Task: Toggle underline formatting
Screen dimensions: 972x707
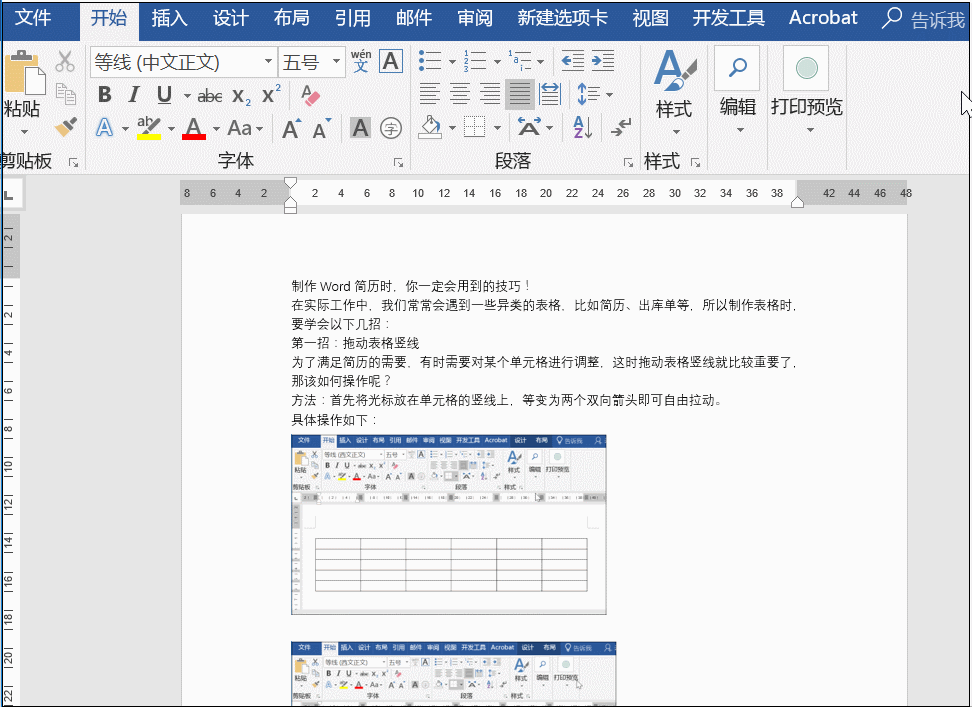Action: pos(164,95)
